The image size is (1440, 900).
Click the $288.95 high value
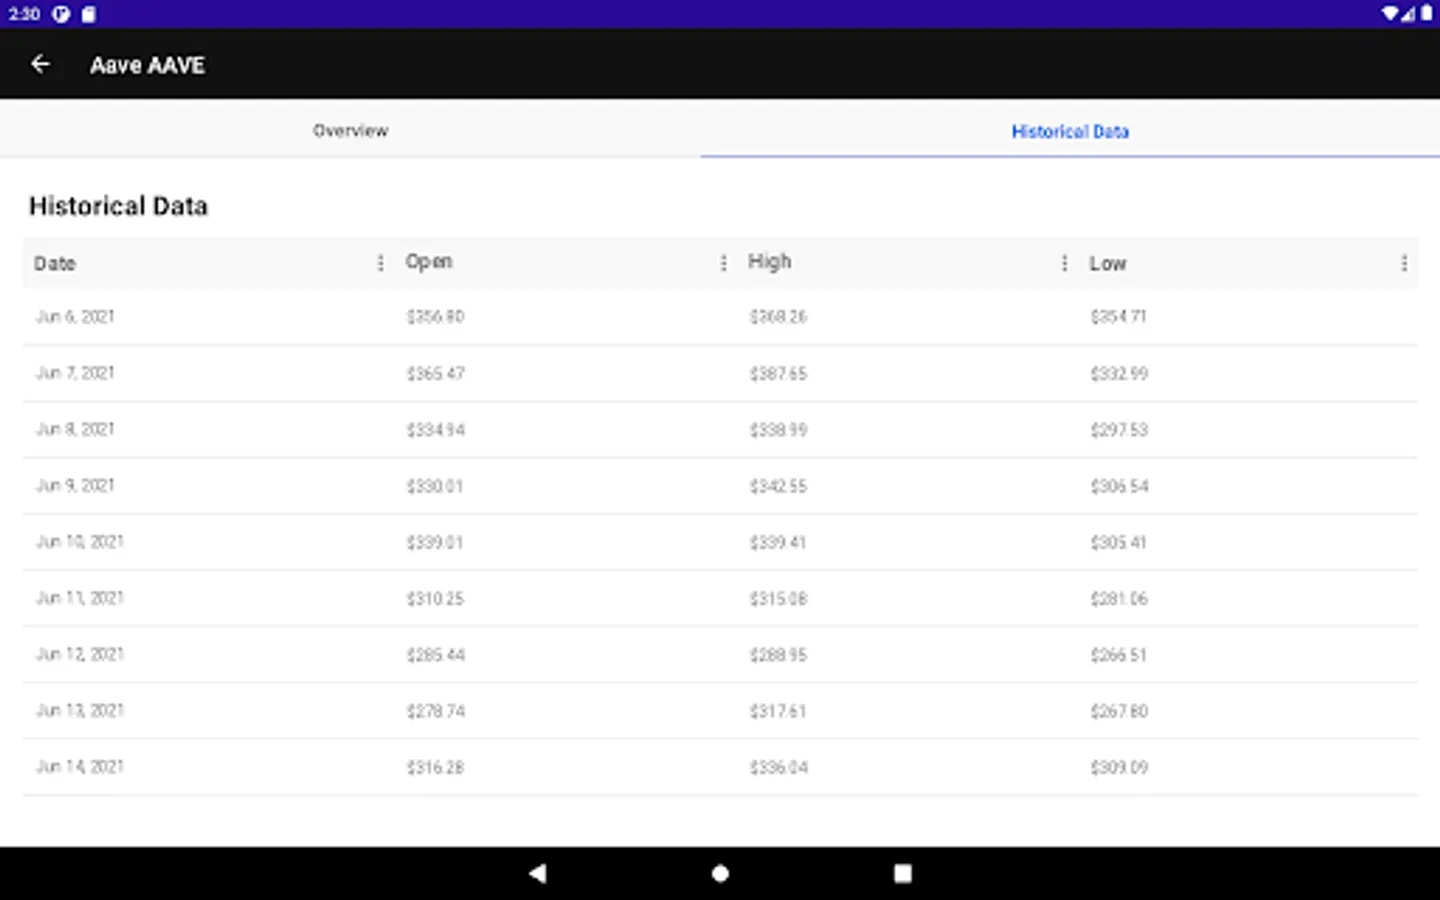tap(778, 655)
